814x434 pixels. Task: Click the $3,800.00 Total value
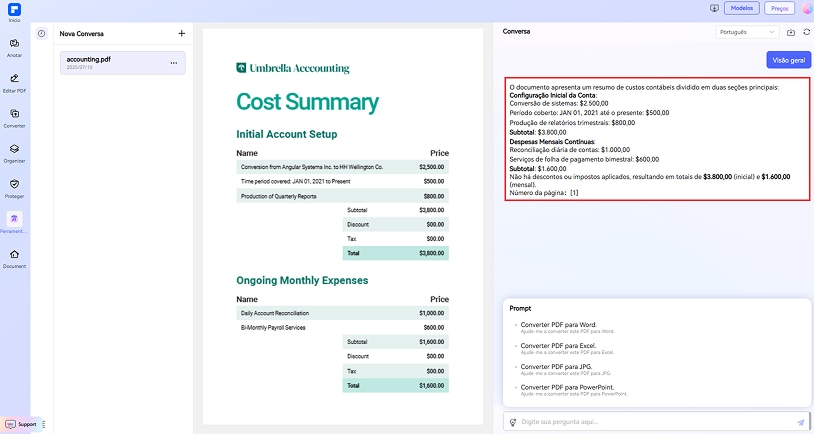(x=431, y=253)
